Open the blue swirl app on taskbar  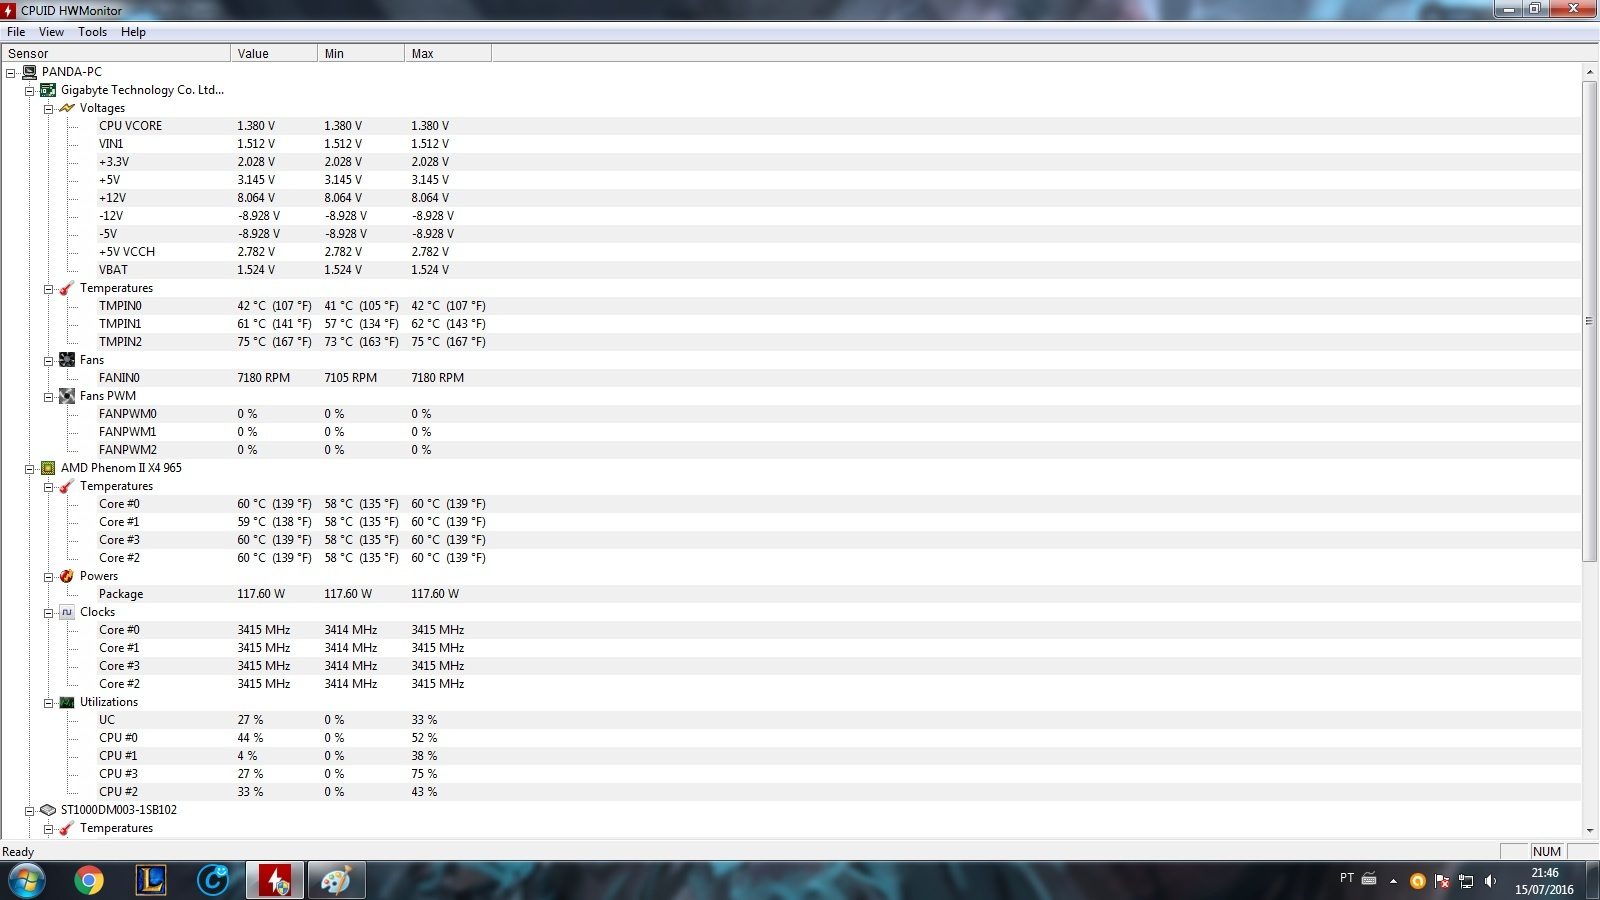tap(213, 880)
